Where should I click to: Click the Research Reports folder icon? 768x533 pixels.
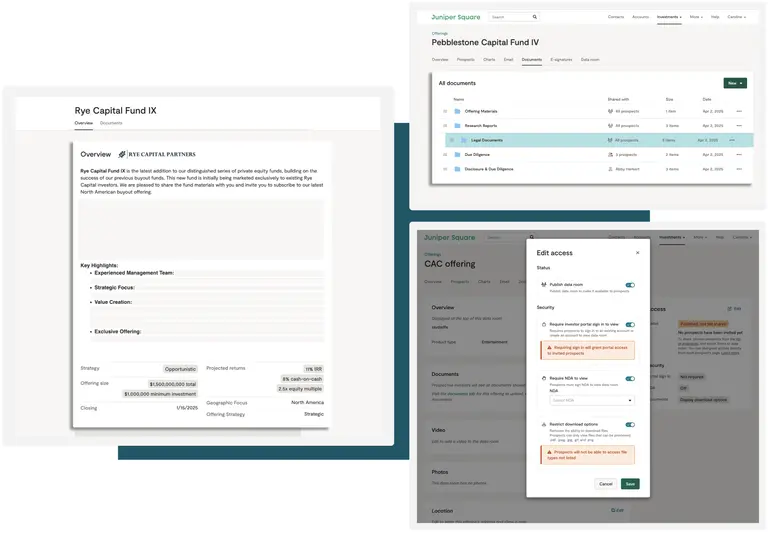(458, 126)
